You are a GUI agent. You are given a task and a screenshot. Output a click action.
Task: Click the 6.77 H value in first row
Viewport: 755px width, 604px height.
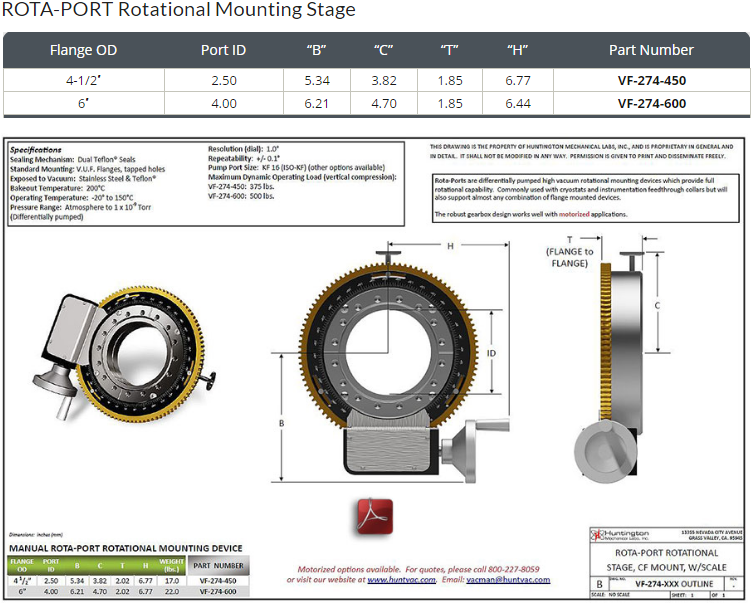click(x=518, y=80)
